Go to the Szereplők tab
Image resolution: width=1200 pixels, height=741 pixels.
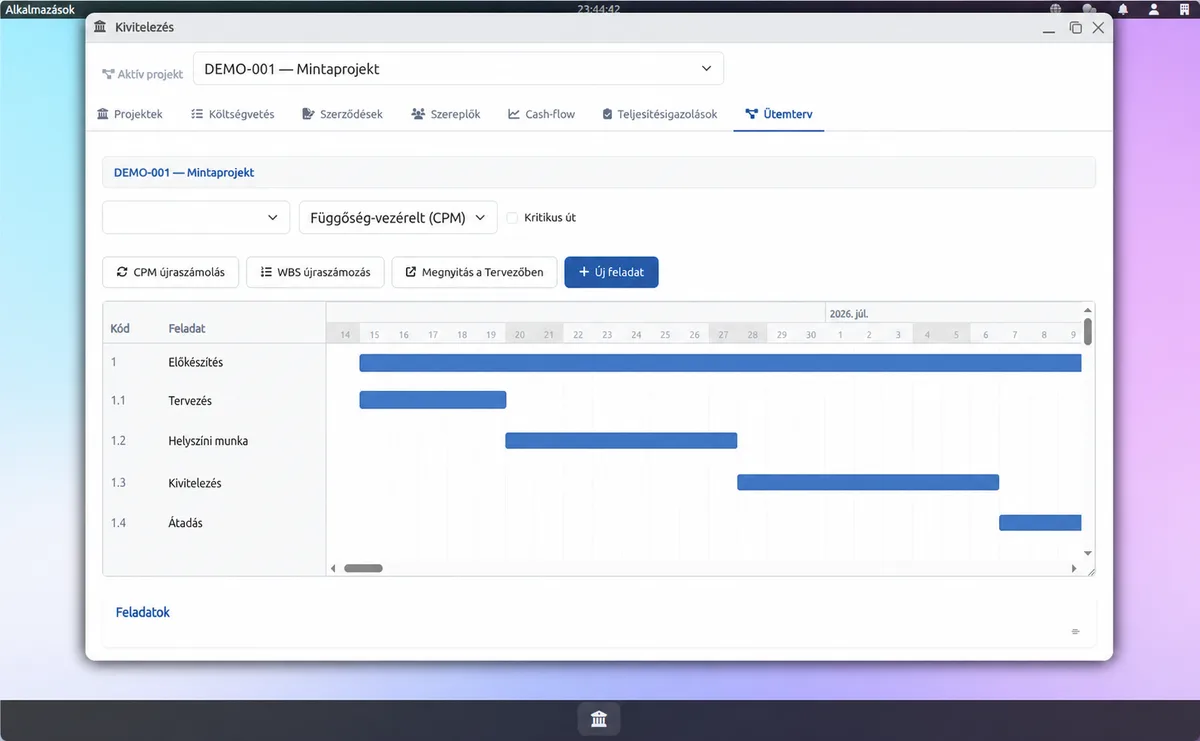[445, 114]
